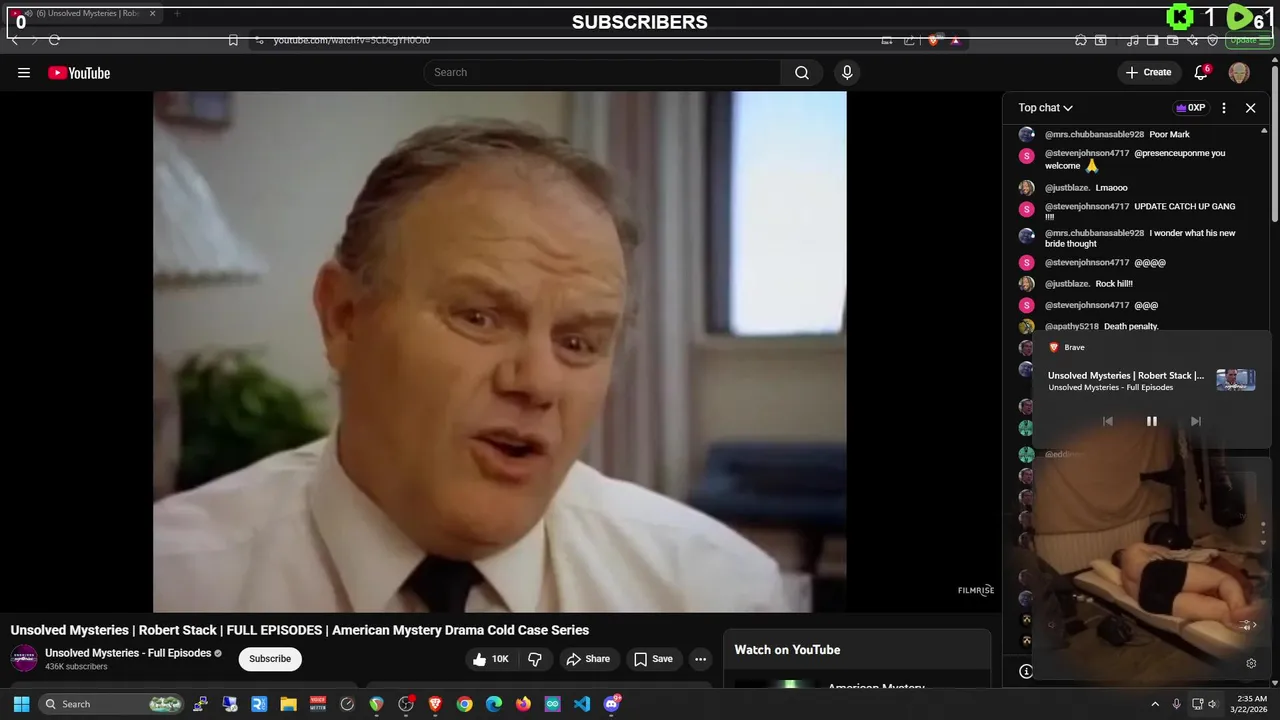The image size is (1280, 720).
Task: Skip to next track in media popup
Action: tap(1195, 421)
